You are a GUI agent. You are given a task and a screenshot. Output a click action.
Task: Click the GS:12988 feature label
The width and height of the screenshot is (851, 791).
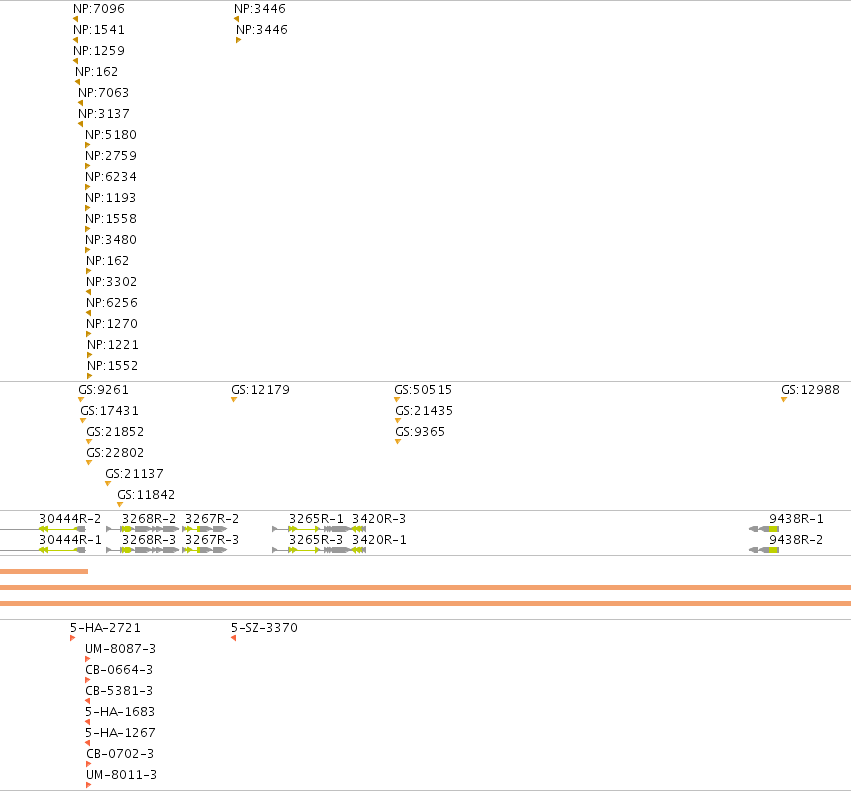810,390
